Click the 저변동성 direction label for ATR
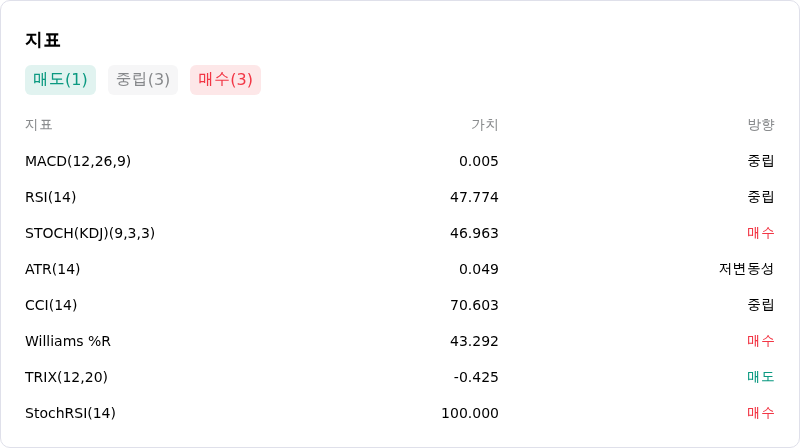The height and width of the screenshot is (448, 800). coord(746,269)
